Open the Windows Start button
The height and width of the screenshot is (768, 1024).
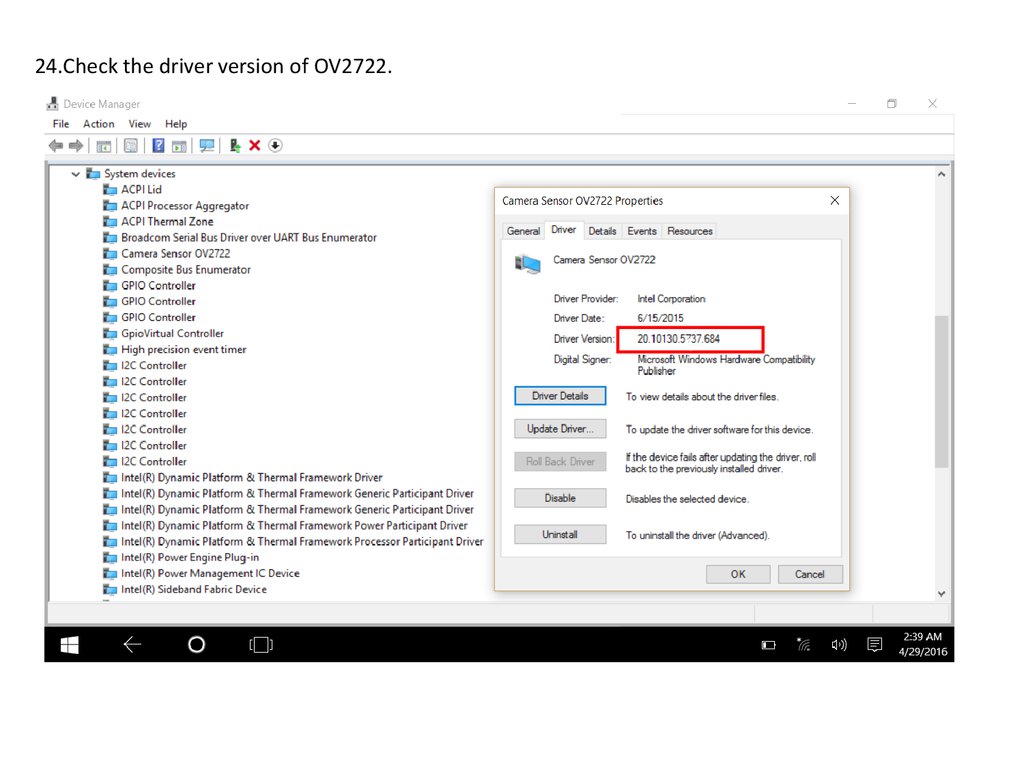69,645
